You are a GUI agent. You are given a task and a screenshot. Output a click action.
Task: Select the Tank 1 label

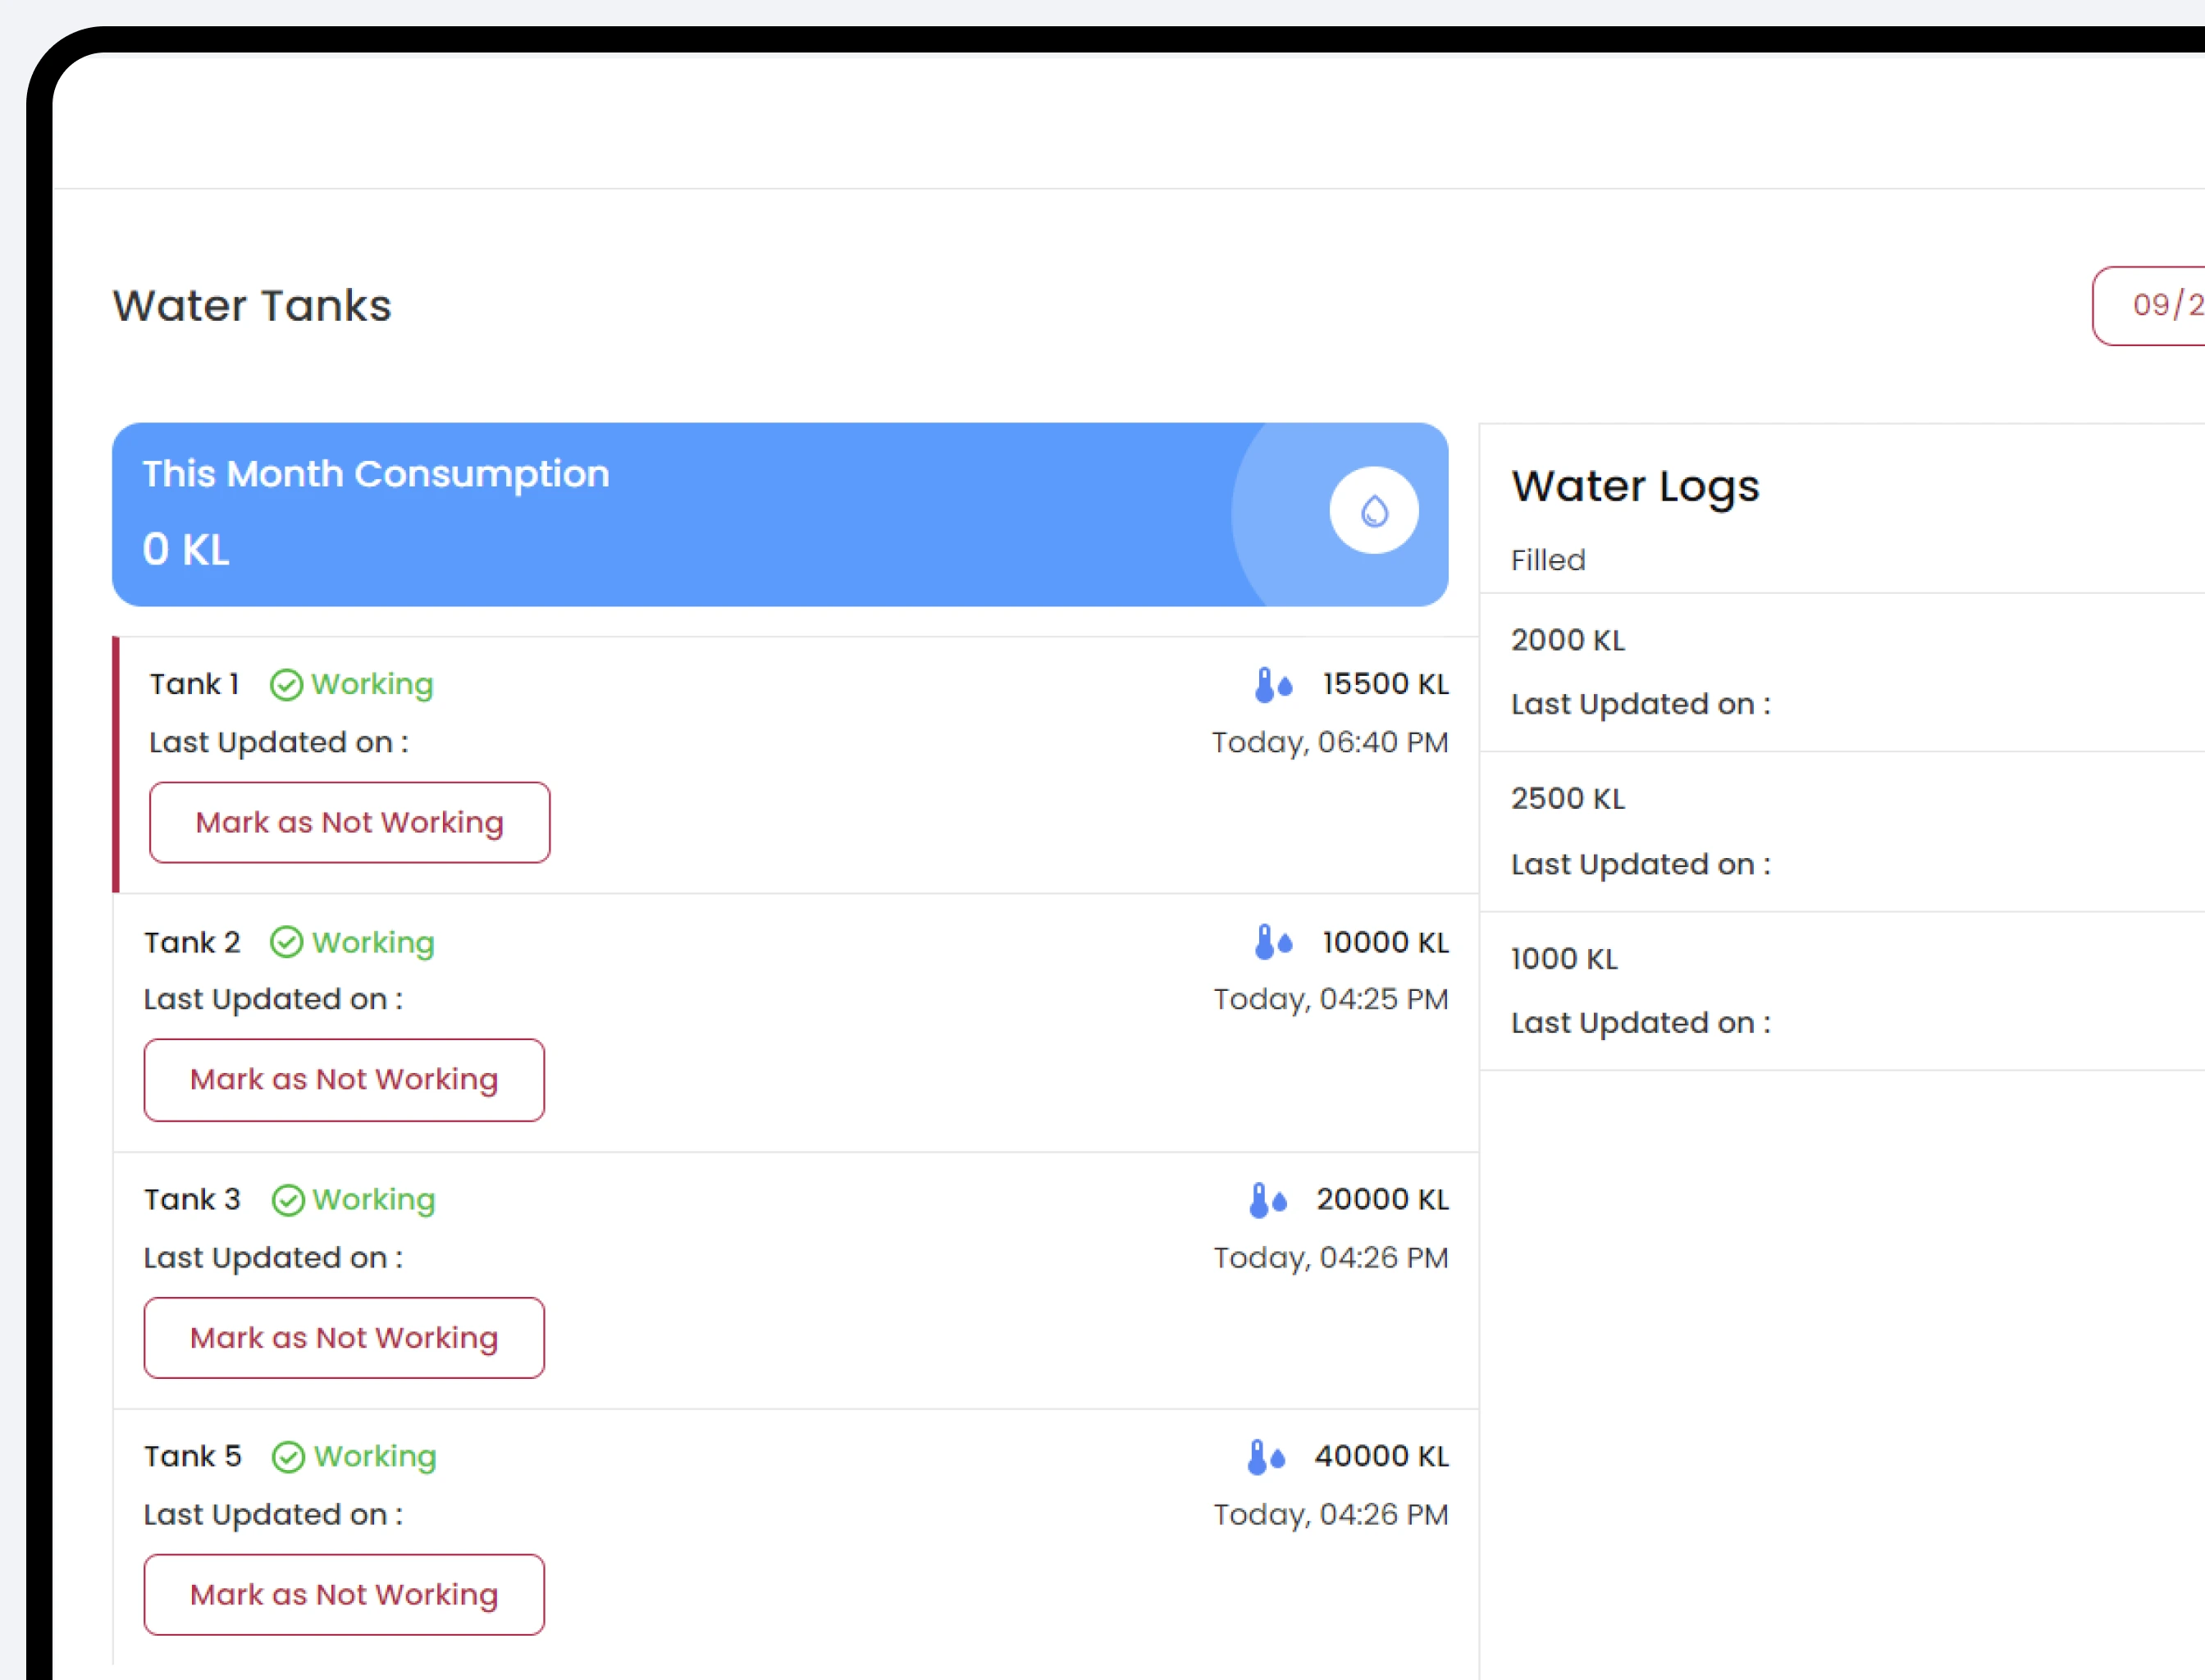[194, 684]
